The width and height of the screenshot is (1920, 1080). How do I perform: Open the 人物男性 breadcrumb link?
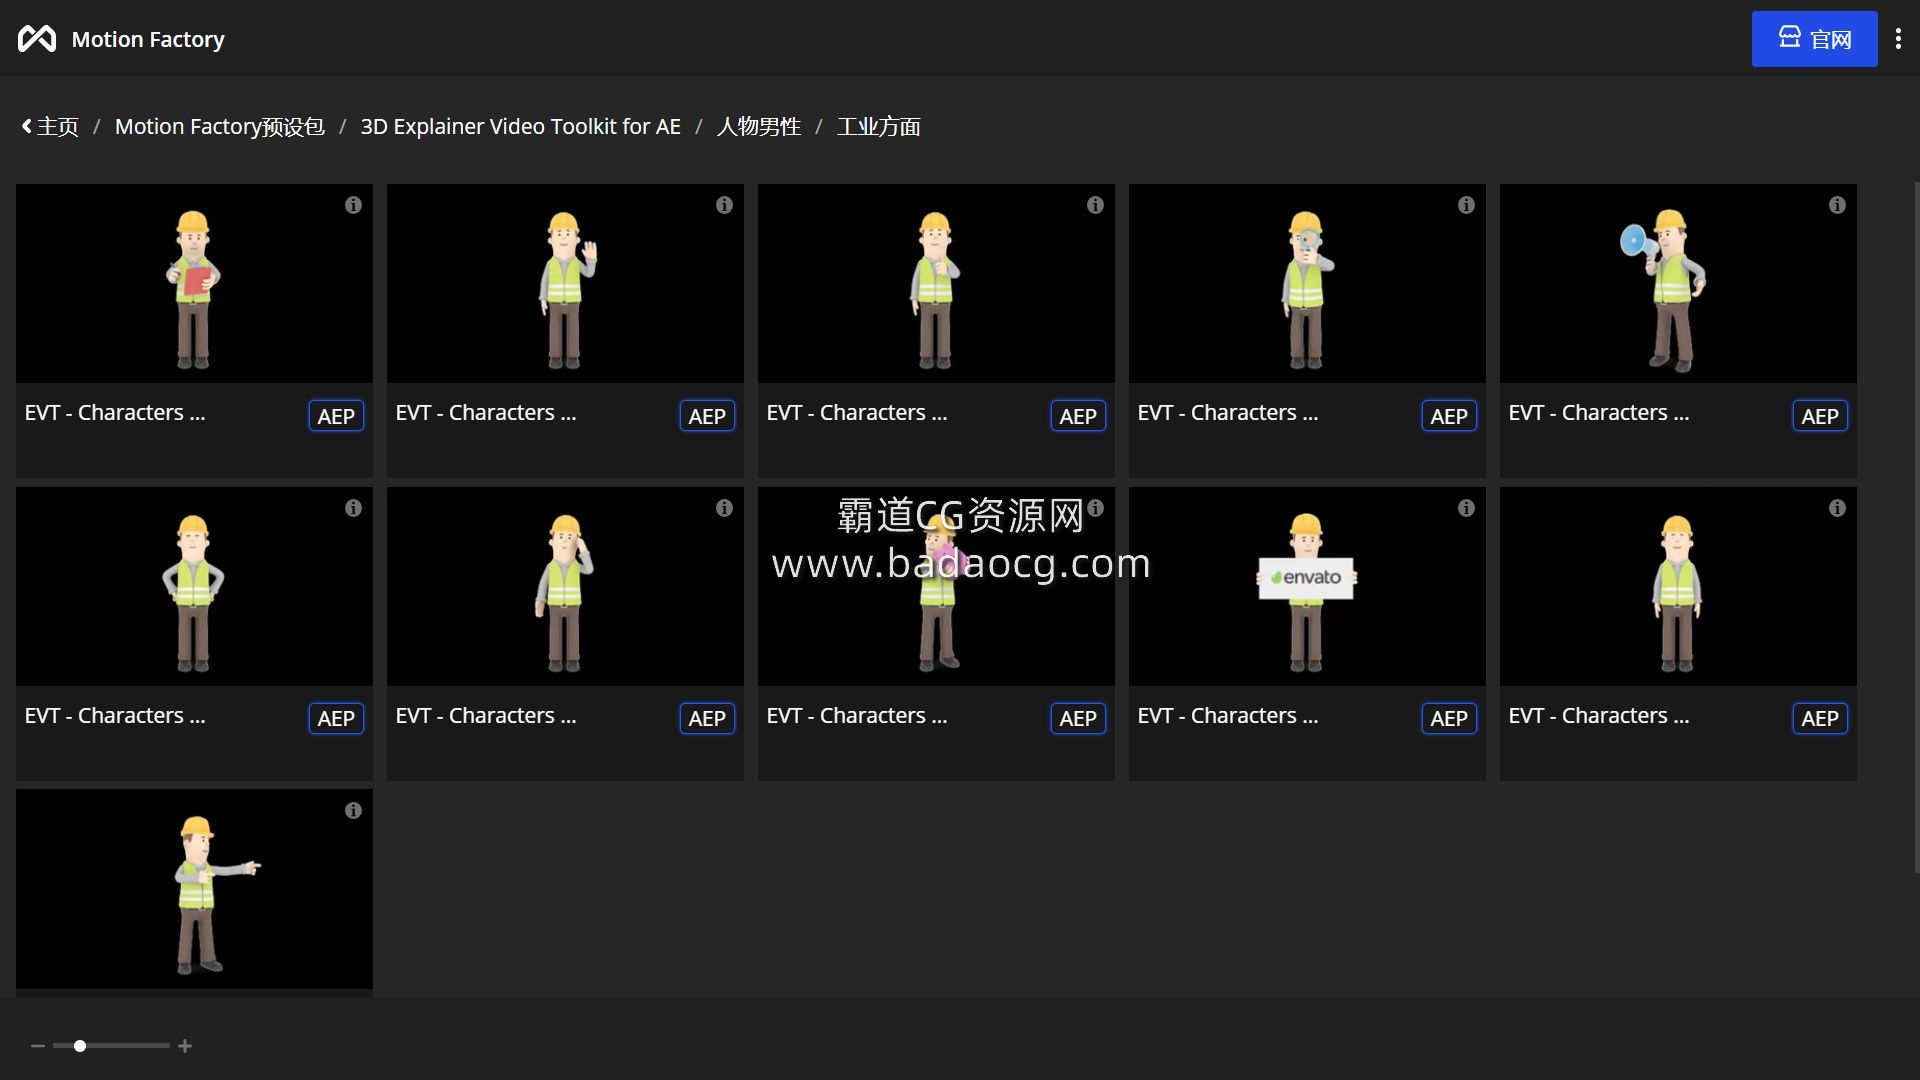(x=759, y=127)
